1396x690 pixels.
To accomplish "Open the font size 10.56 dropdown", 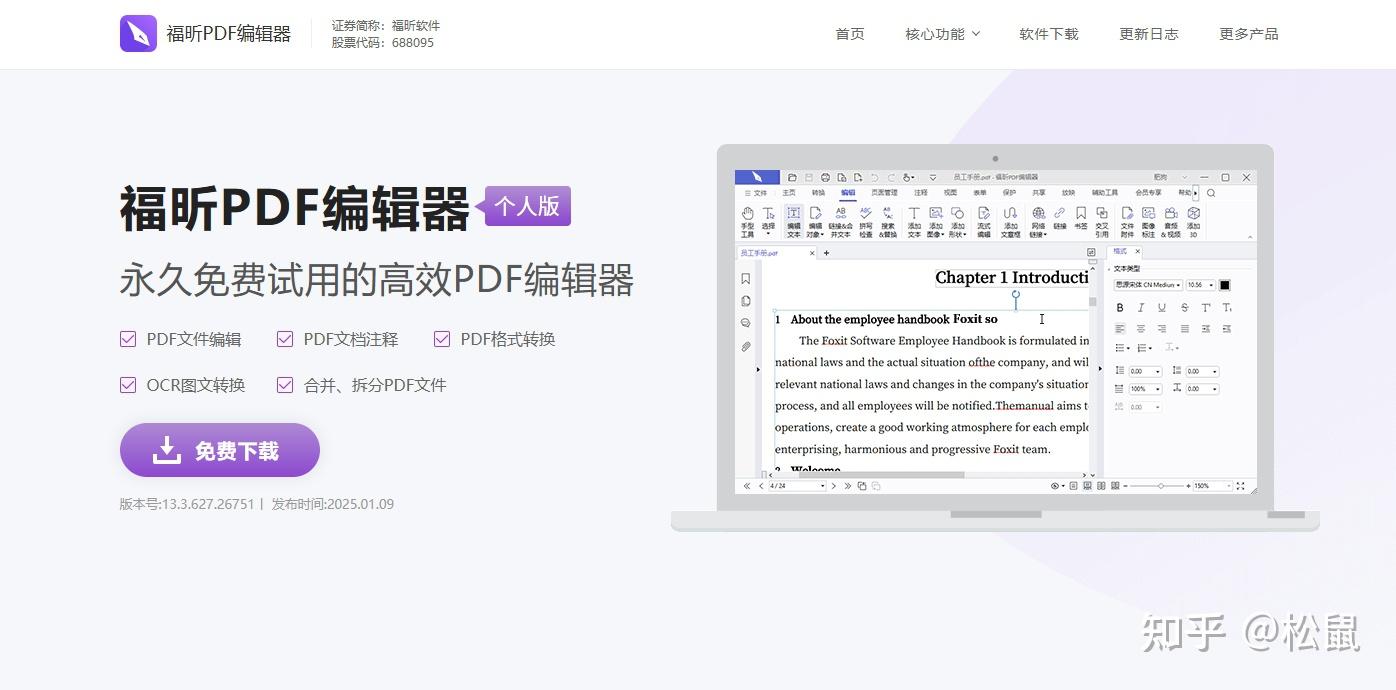I will [x=1201, y=285].
